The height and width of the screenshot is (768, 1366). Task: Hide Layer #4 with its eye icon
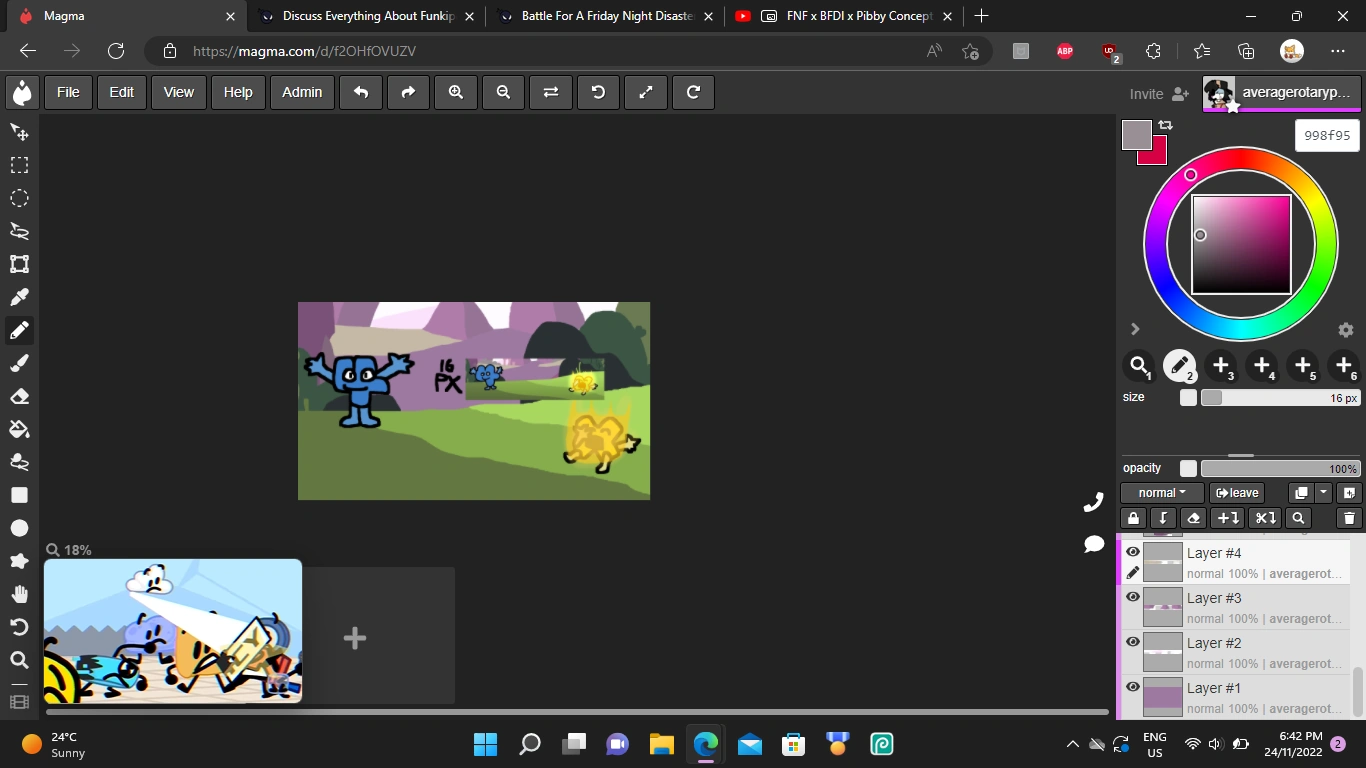point(1133,552)
